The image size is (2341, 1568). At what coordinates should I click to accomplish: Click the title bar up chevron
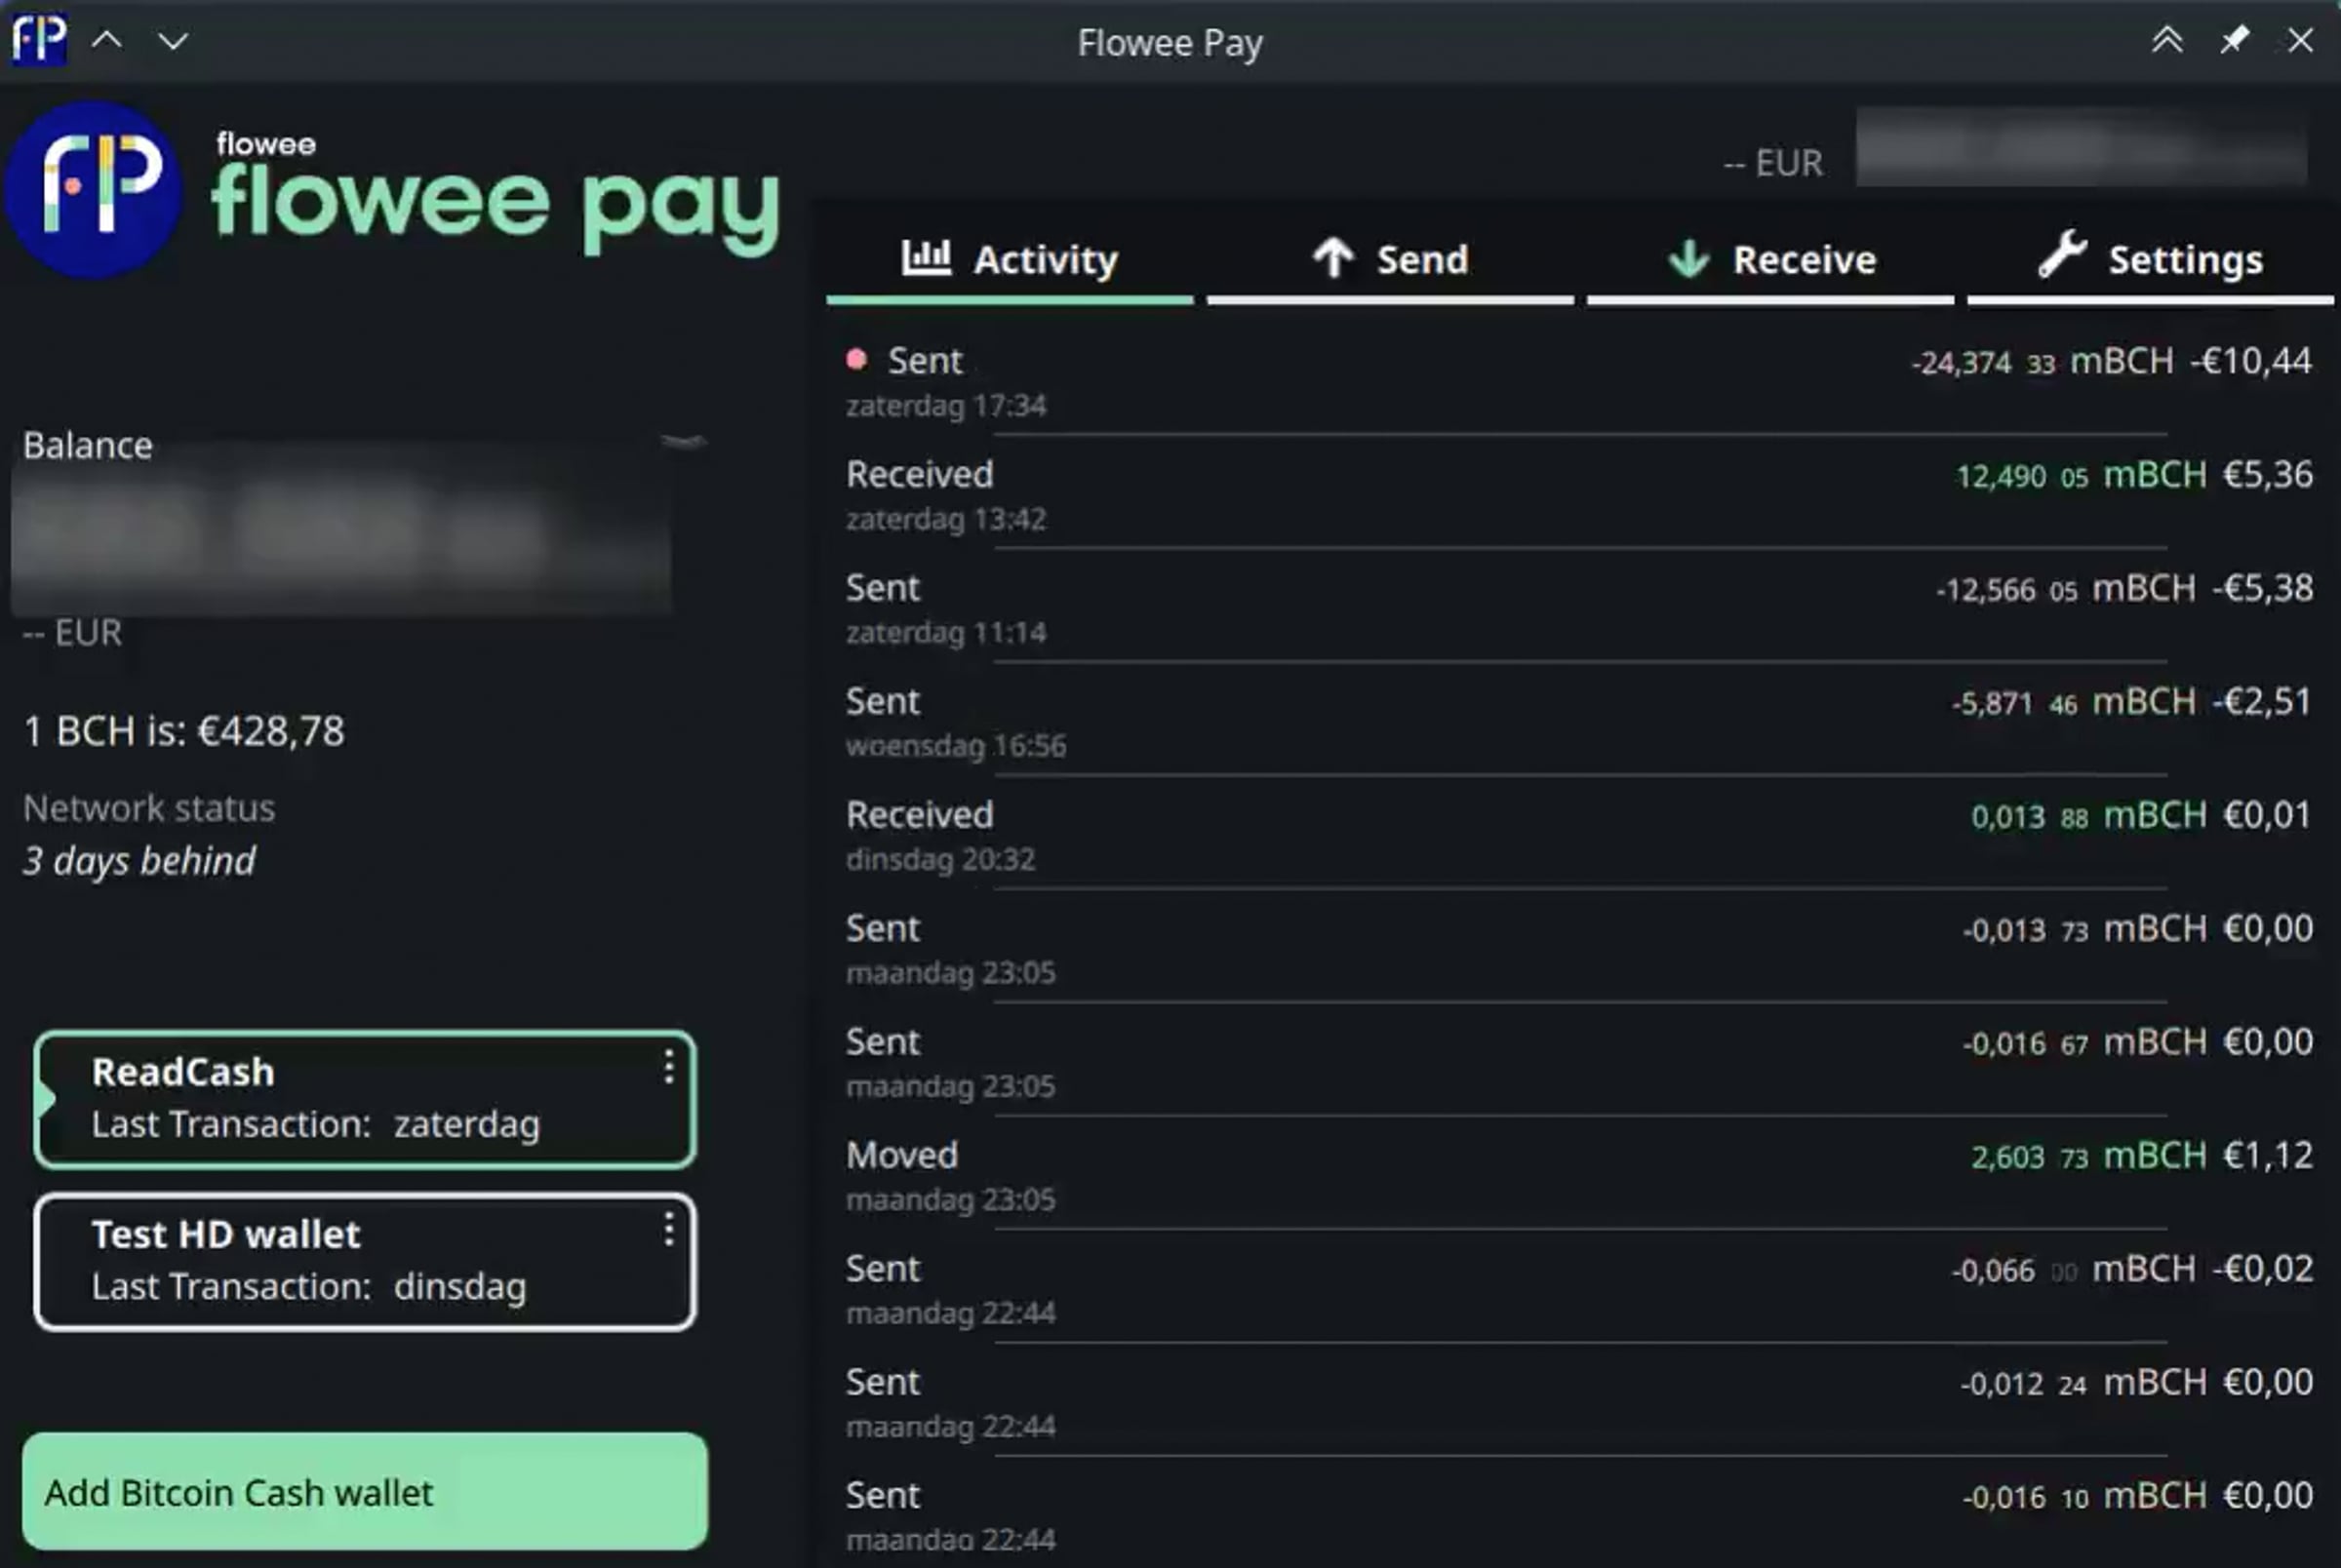point(107,41)
